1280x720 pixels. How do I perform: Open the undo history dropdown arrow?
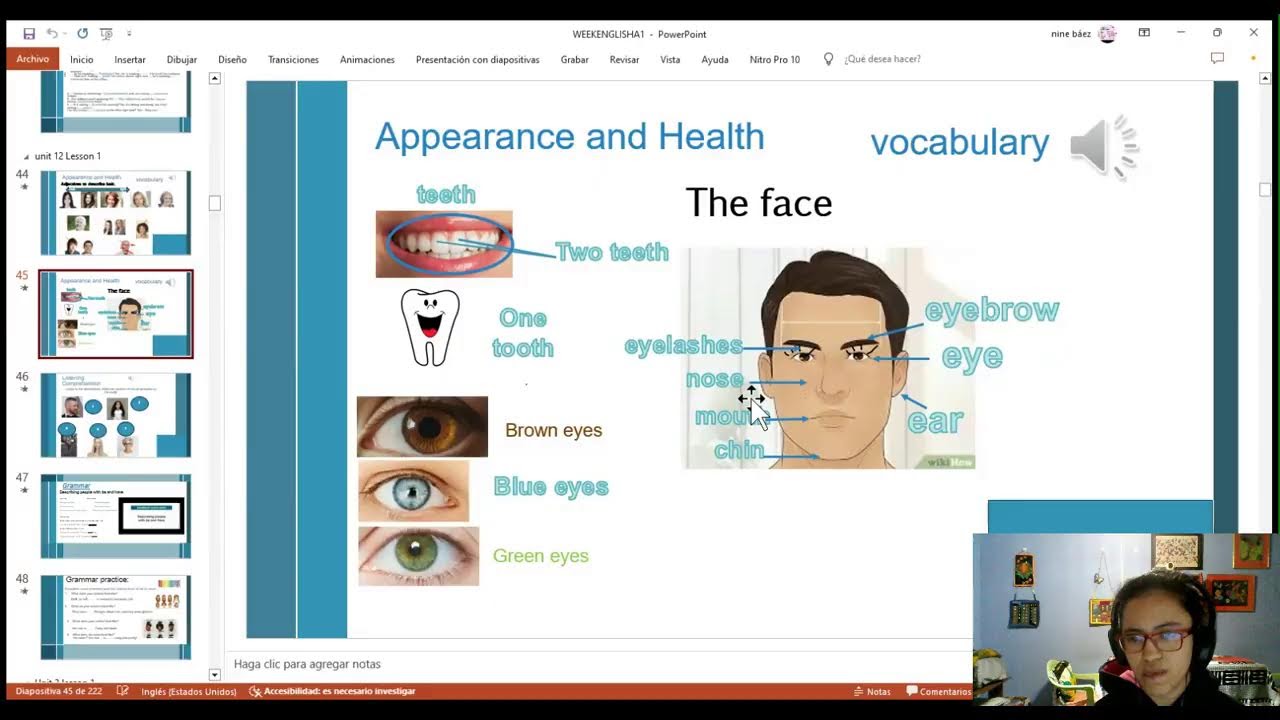pos(65,34)
